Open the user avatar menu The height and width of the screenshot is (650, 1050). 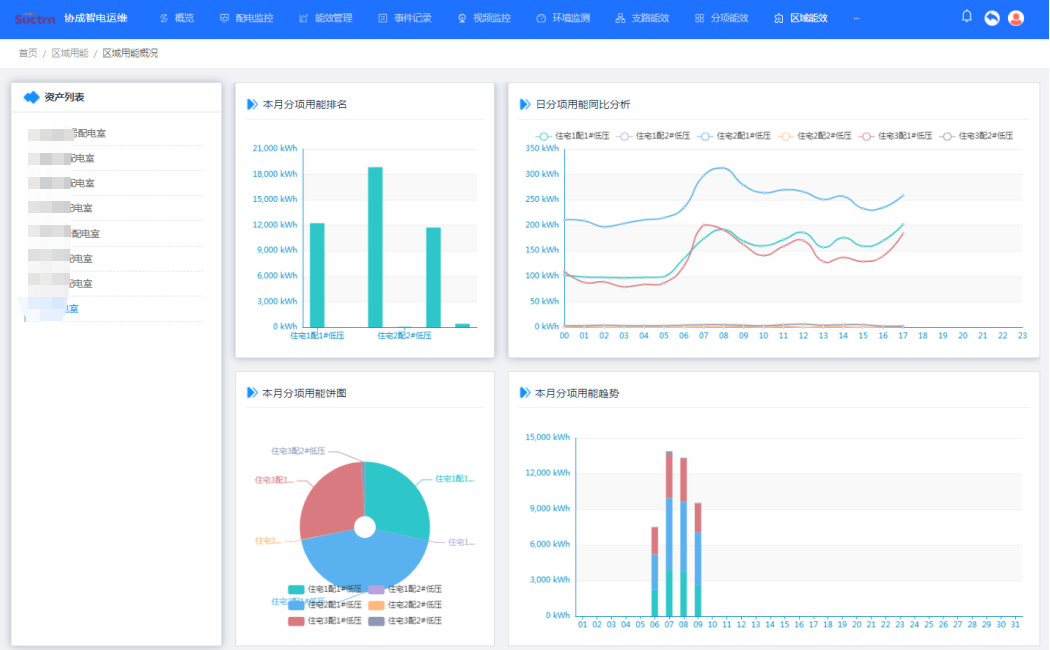click(x=1016, y=18)
